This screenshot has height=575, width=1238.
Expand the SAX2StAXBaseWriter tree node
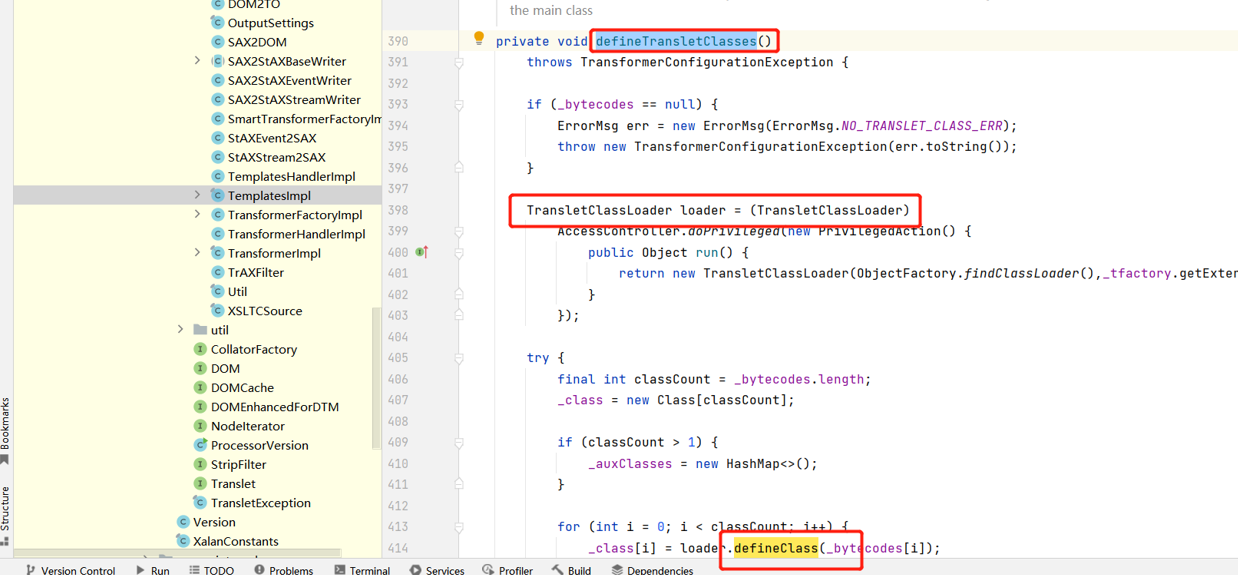click(197, 61)
